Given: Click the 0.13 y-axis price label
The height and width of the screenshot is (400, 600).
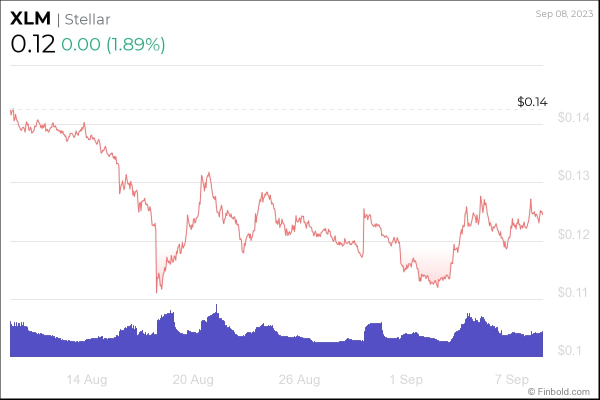Looking at the screenshot, I should point(572,176).
